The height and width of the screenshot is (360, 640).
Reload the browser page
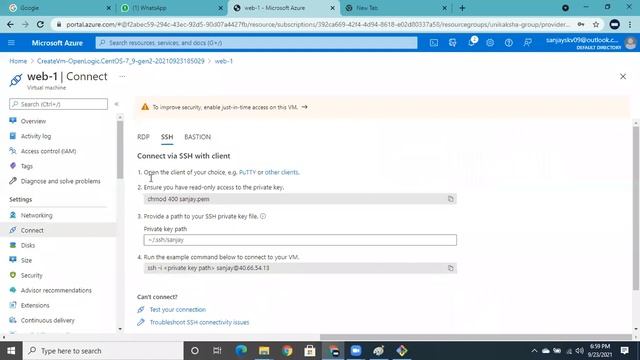(x=40, y=24)
